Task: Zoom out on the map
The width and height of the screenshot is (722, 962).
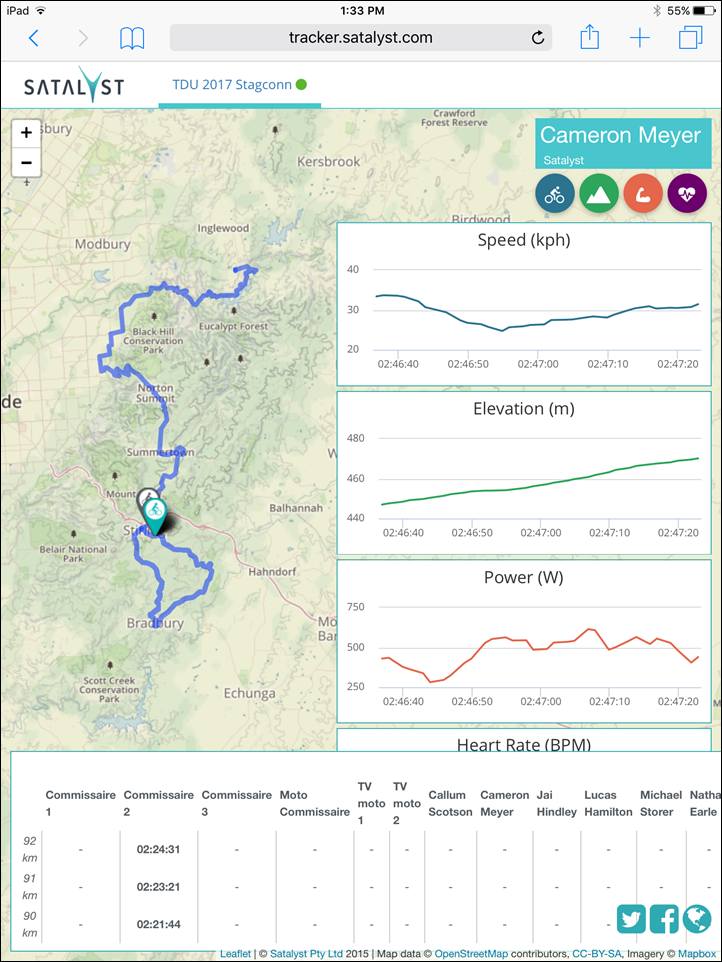Action: pyautogui.click(x=26, y=162)
